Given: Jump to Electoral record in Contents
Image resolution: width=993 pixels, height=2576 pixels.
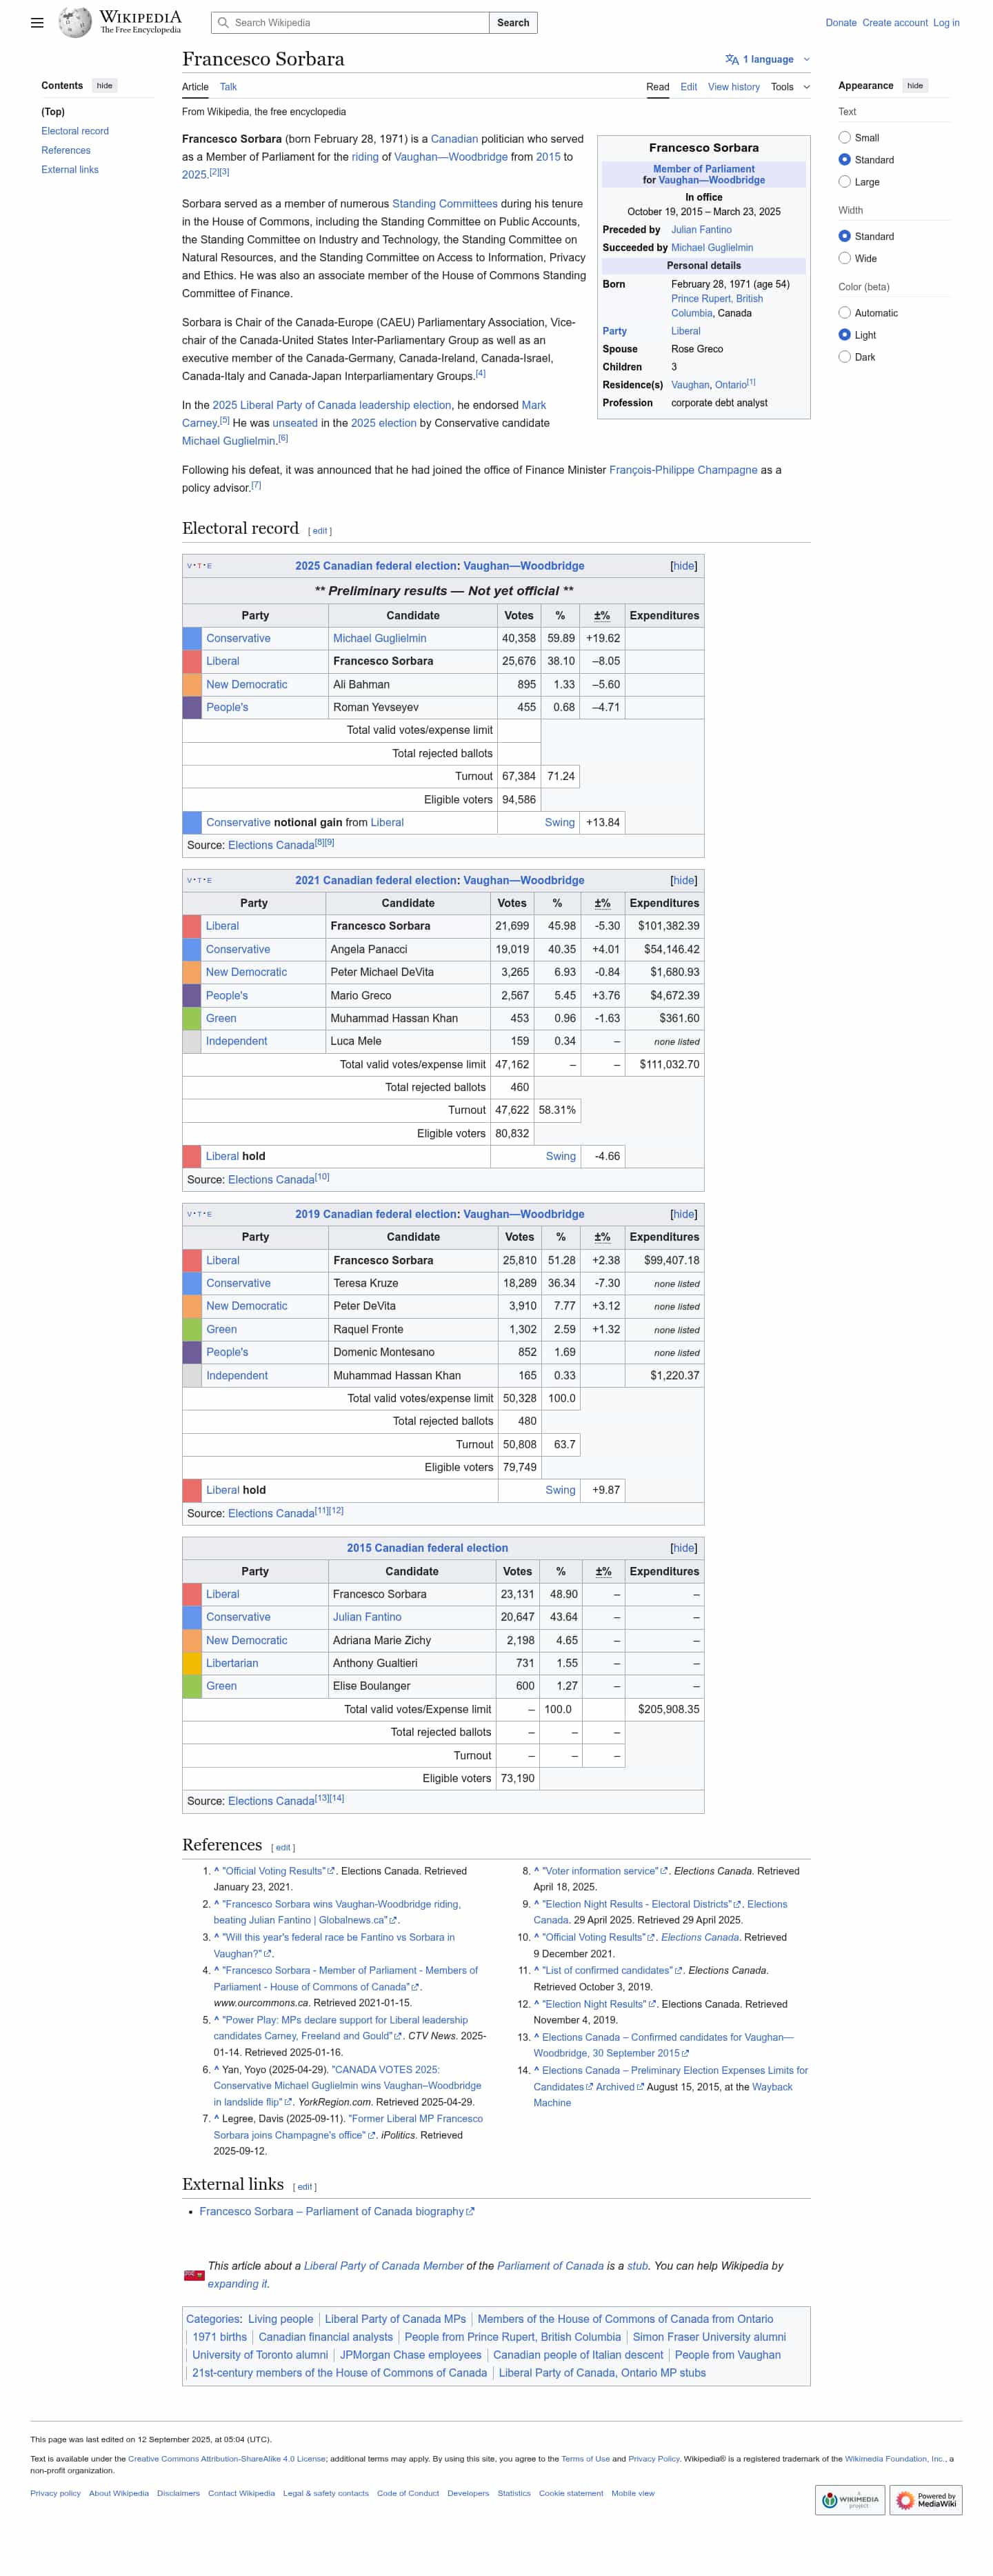Looking at the screenshot, I should click(x=75, y=131).
